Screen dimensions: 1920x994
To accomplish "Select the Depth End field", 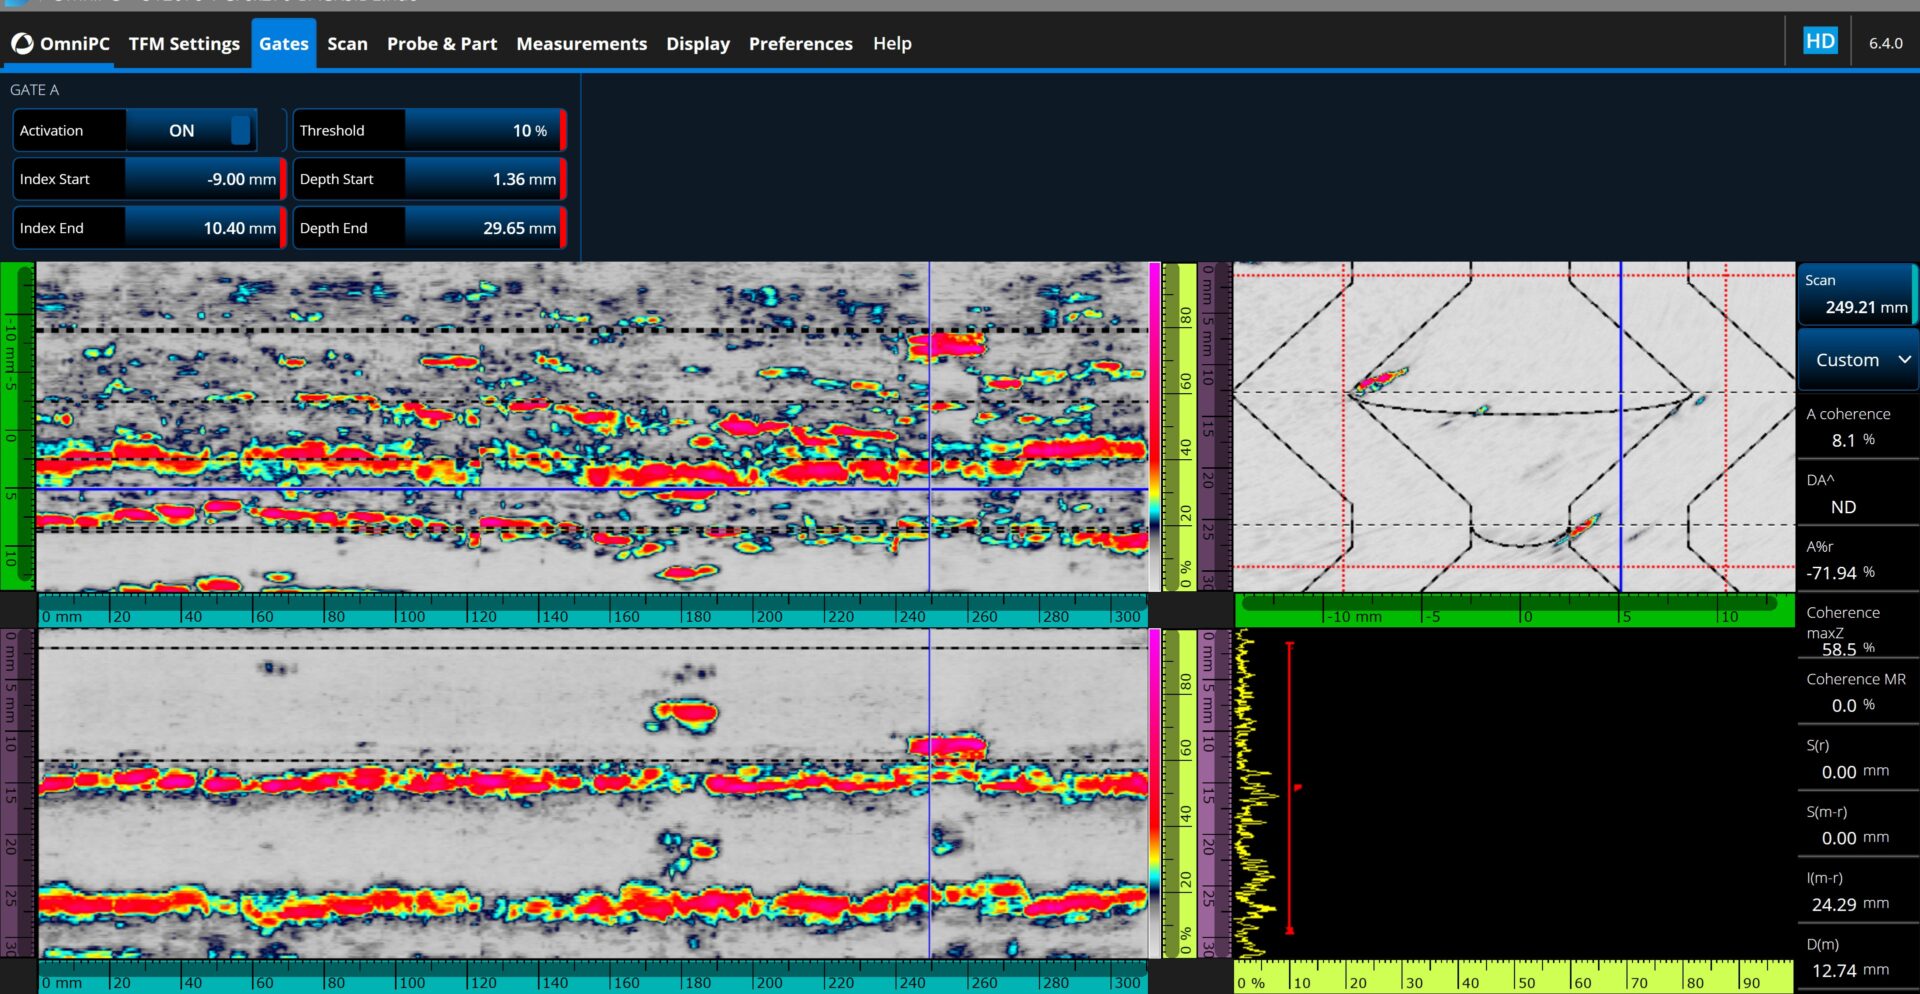I will [483, 228].
